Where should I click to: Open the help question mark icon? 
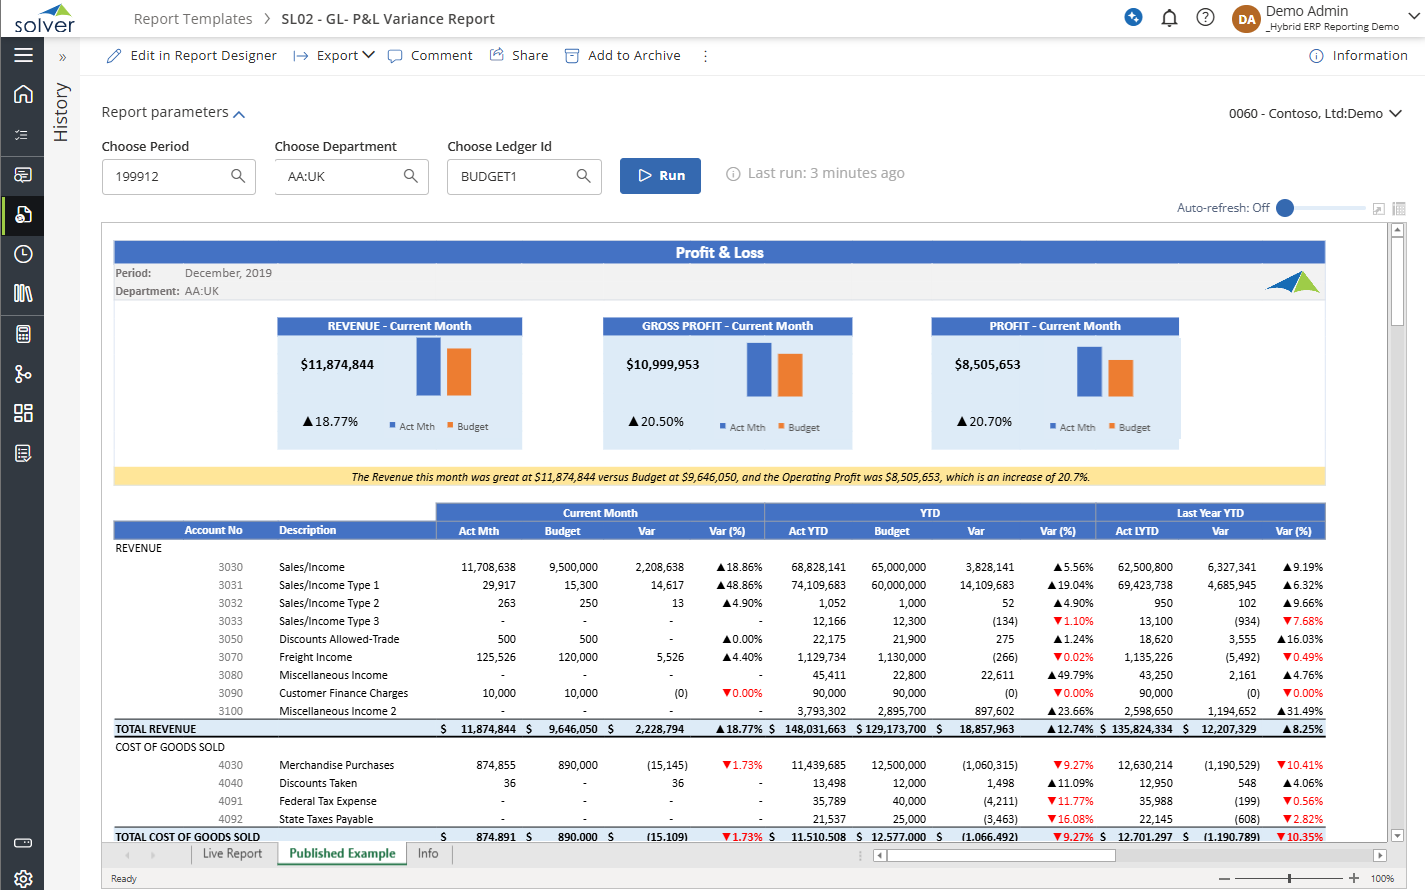point(1205,18)
